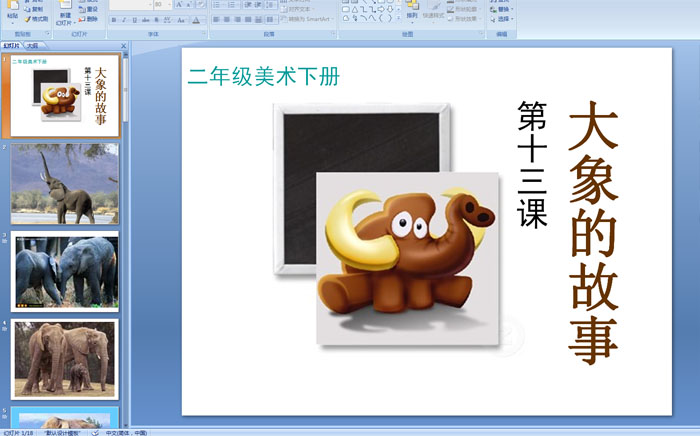Click the thumbnail pane scroll-down arrow
700x436 pixels.
coord(125,425)
